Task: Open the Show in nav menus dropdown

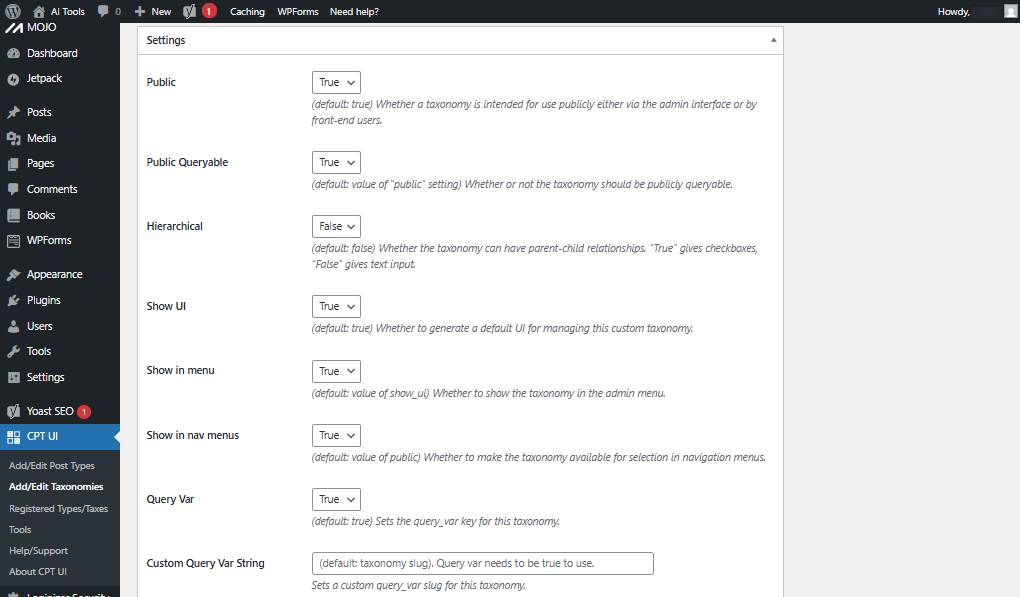Action: point(336,435)
